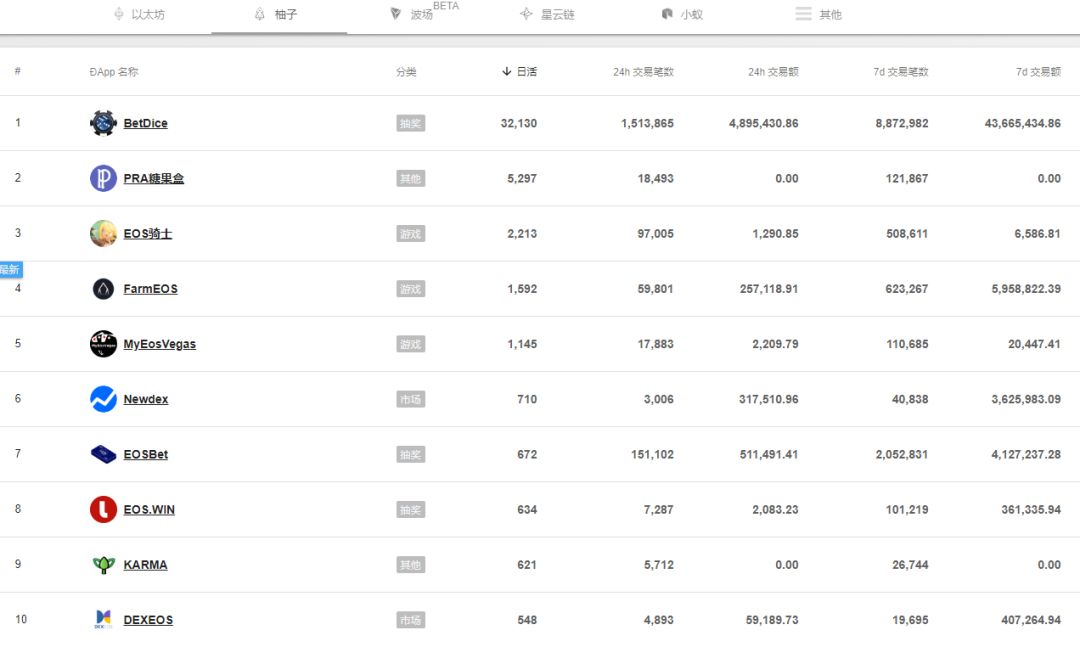Click the EOS.WIN red logo icon
Viewport: 1080px width, 647px height.
103,509
